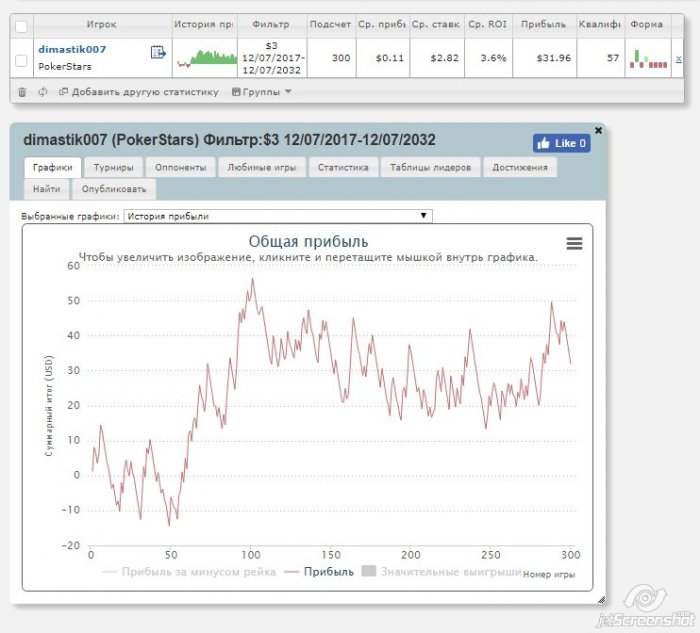Tick the select-all checkbox in table header
The width and height of the screenshot is (700, 633).
[21, 27]
